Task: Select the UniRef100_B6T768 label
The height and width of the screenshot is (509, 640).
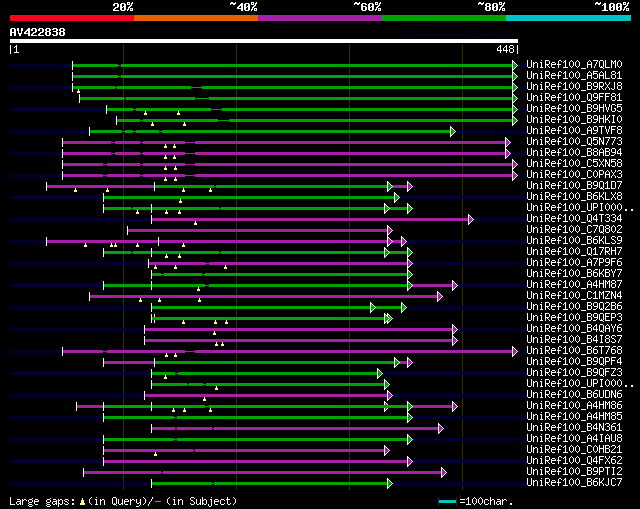Action: (x=574, y=351)
